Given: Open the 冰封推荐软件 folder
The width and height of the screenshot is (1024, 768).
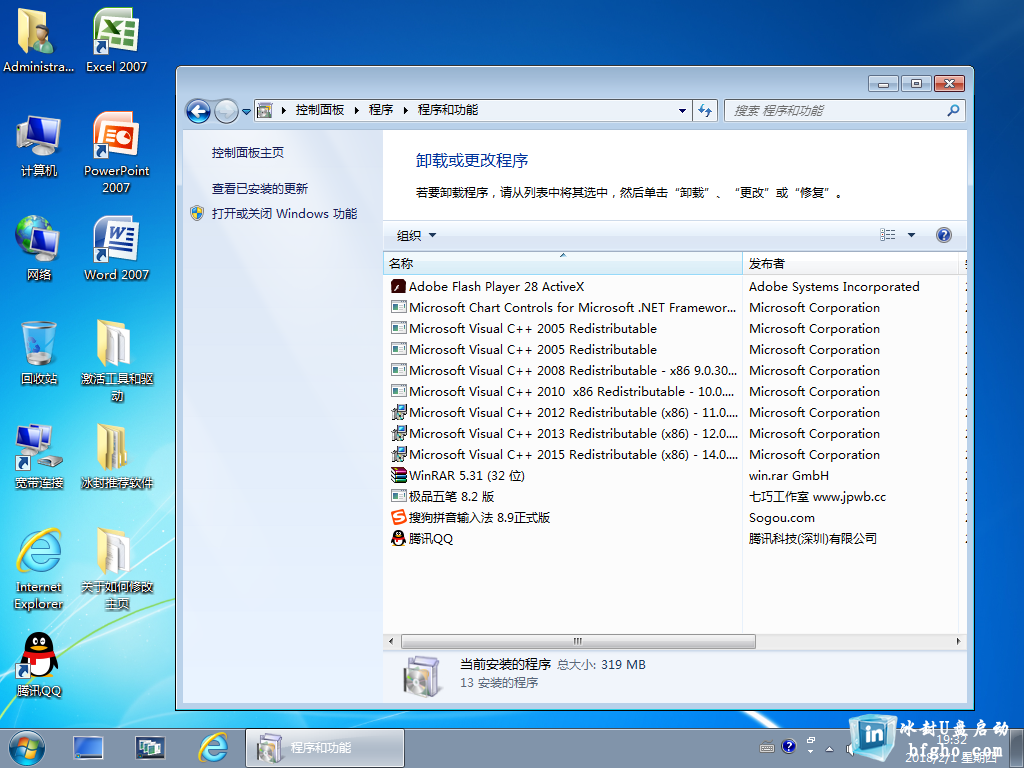Looking at the screenshot, I should [116, 456].
